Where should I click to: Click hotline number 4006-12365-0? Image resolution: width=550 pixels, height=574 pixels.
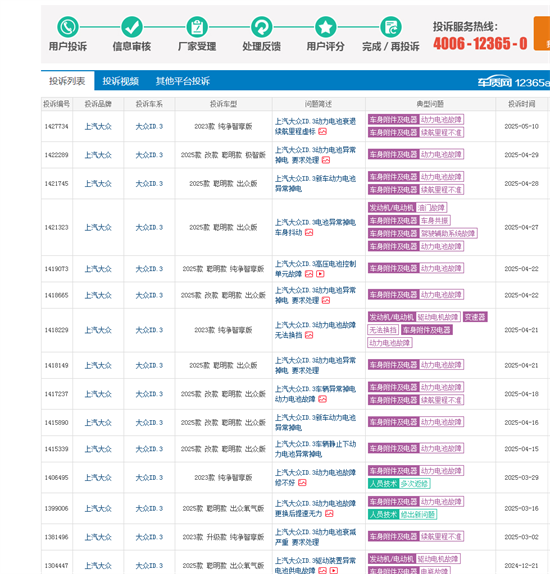(x=480, y=44)
